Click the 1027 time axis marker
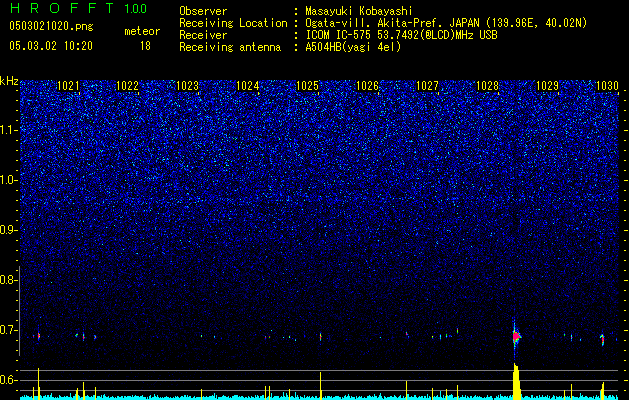The image size is (629, 400). (427, 86)
